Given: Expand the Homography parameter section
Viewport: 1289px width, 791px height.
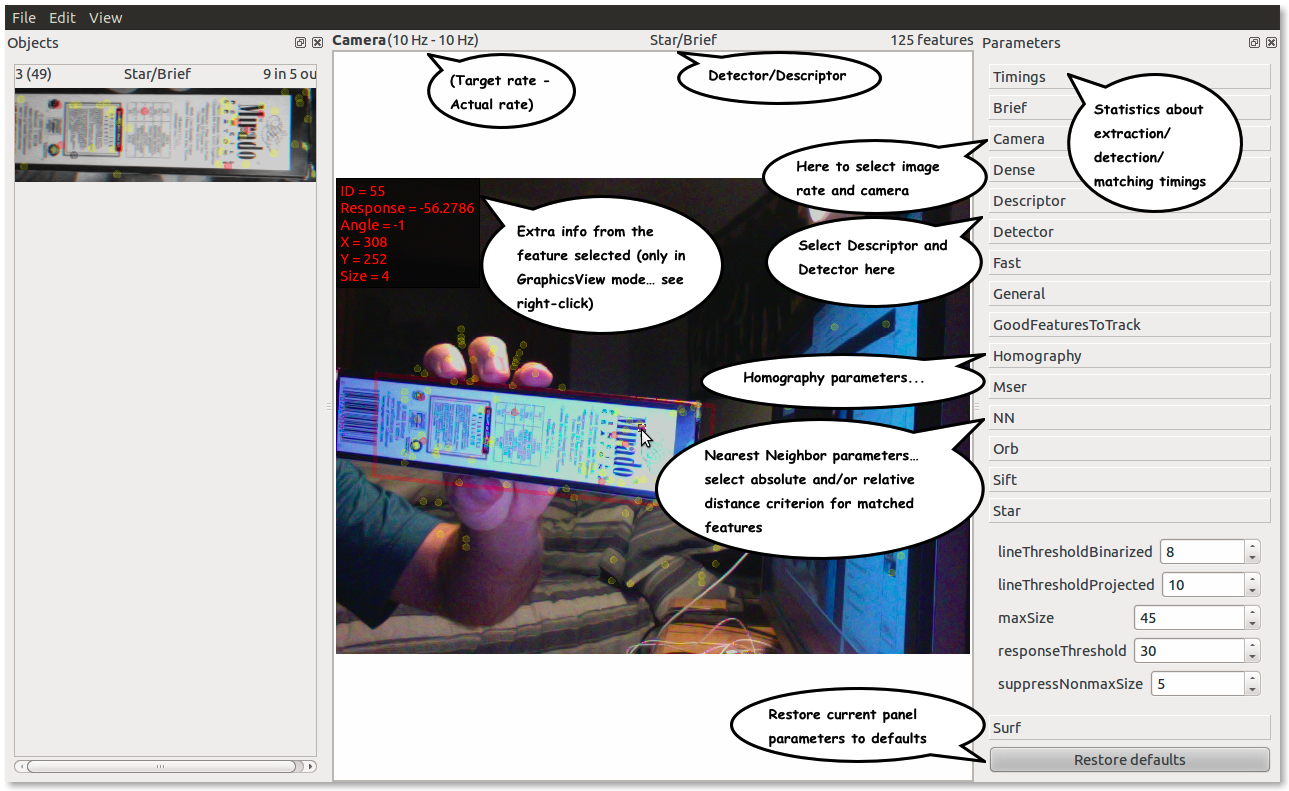Looking at the screenshot, I should [x=1130, y=356].
